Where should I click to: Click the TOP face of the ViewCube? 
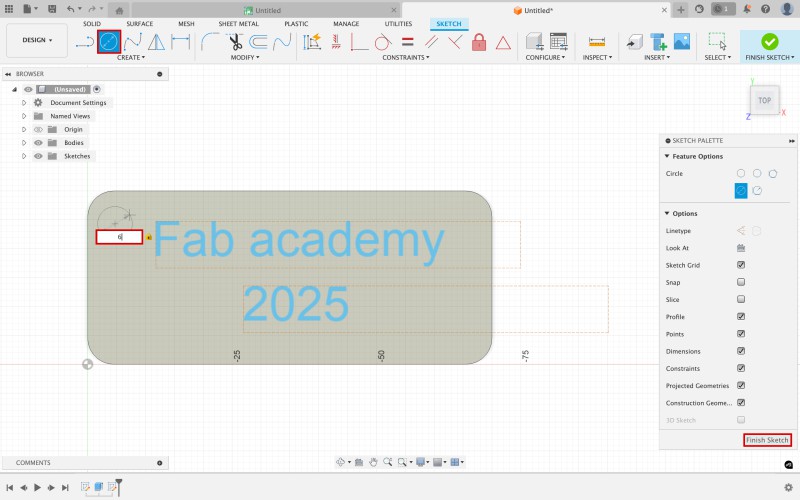[764, 100]
